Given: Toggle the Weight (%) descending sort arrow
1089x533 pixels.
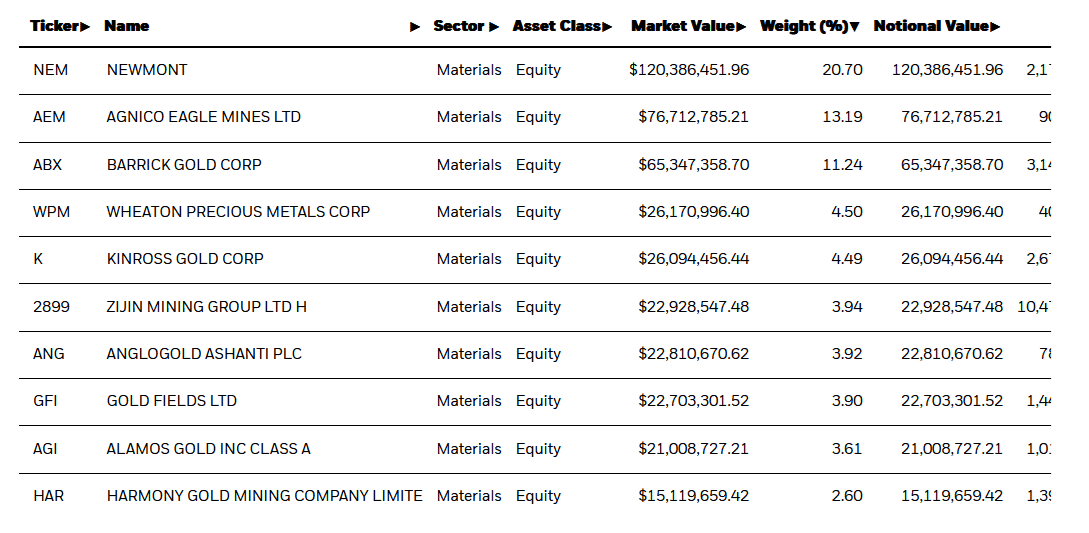Looking at the screenshot, I should coord(855,27).
